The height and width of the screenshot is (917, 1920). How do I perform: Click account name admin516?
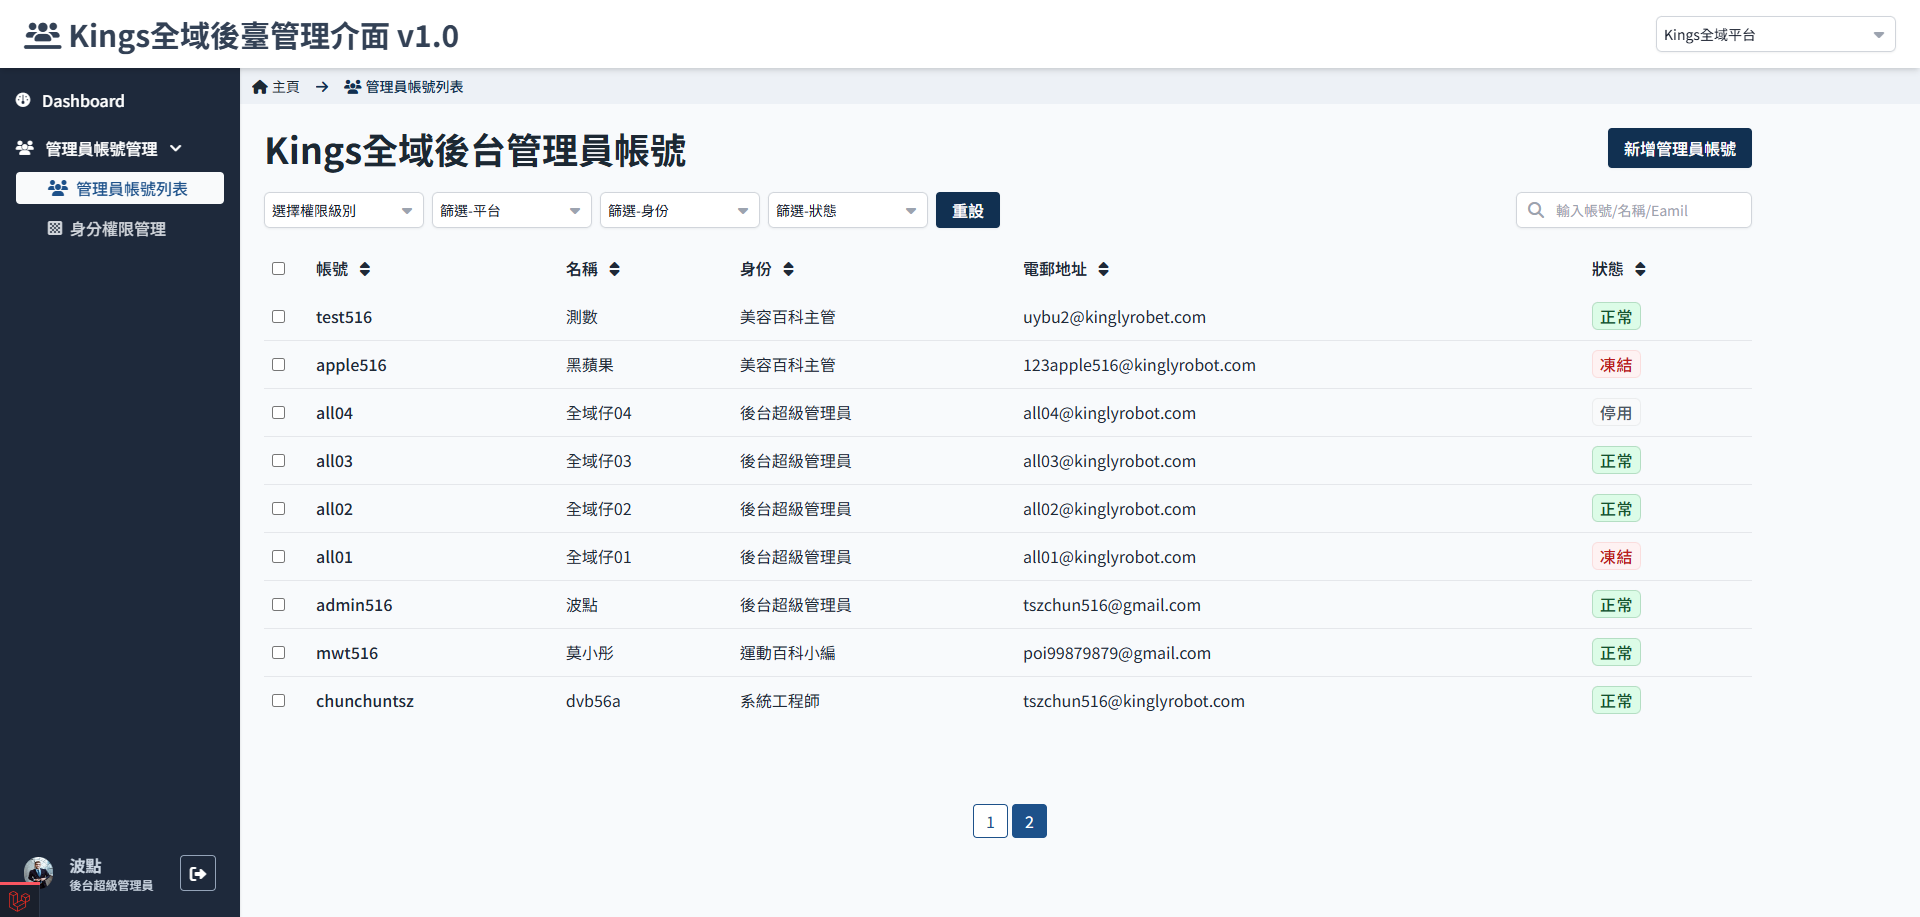354,605
